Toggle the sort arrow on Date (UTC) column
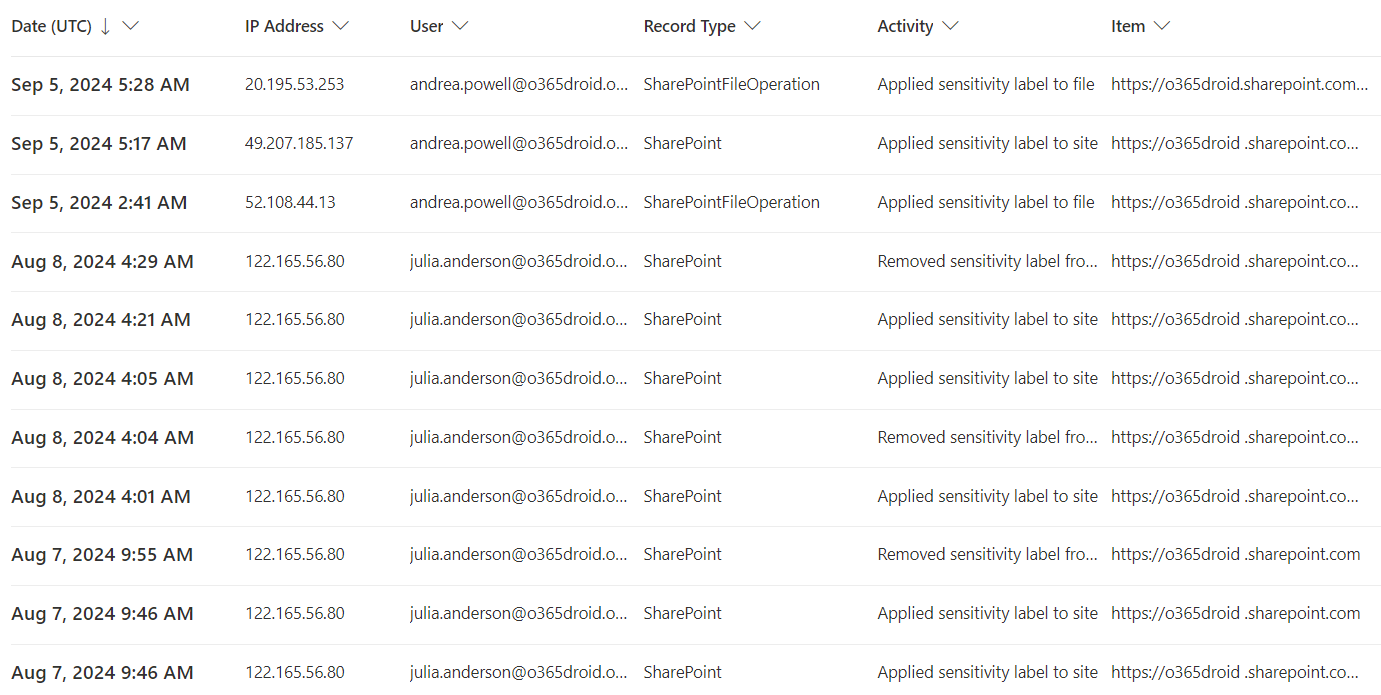This screenshot has width=1381, height=695. [104, 26]
